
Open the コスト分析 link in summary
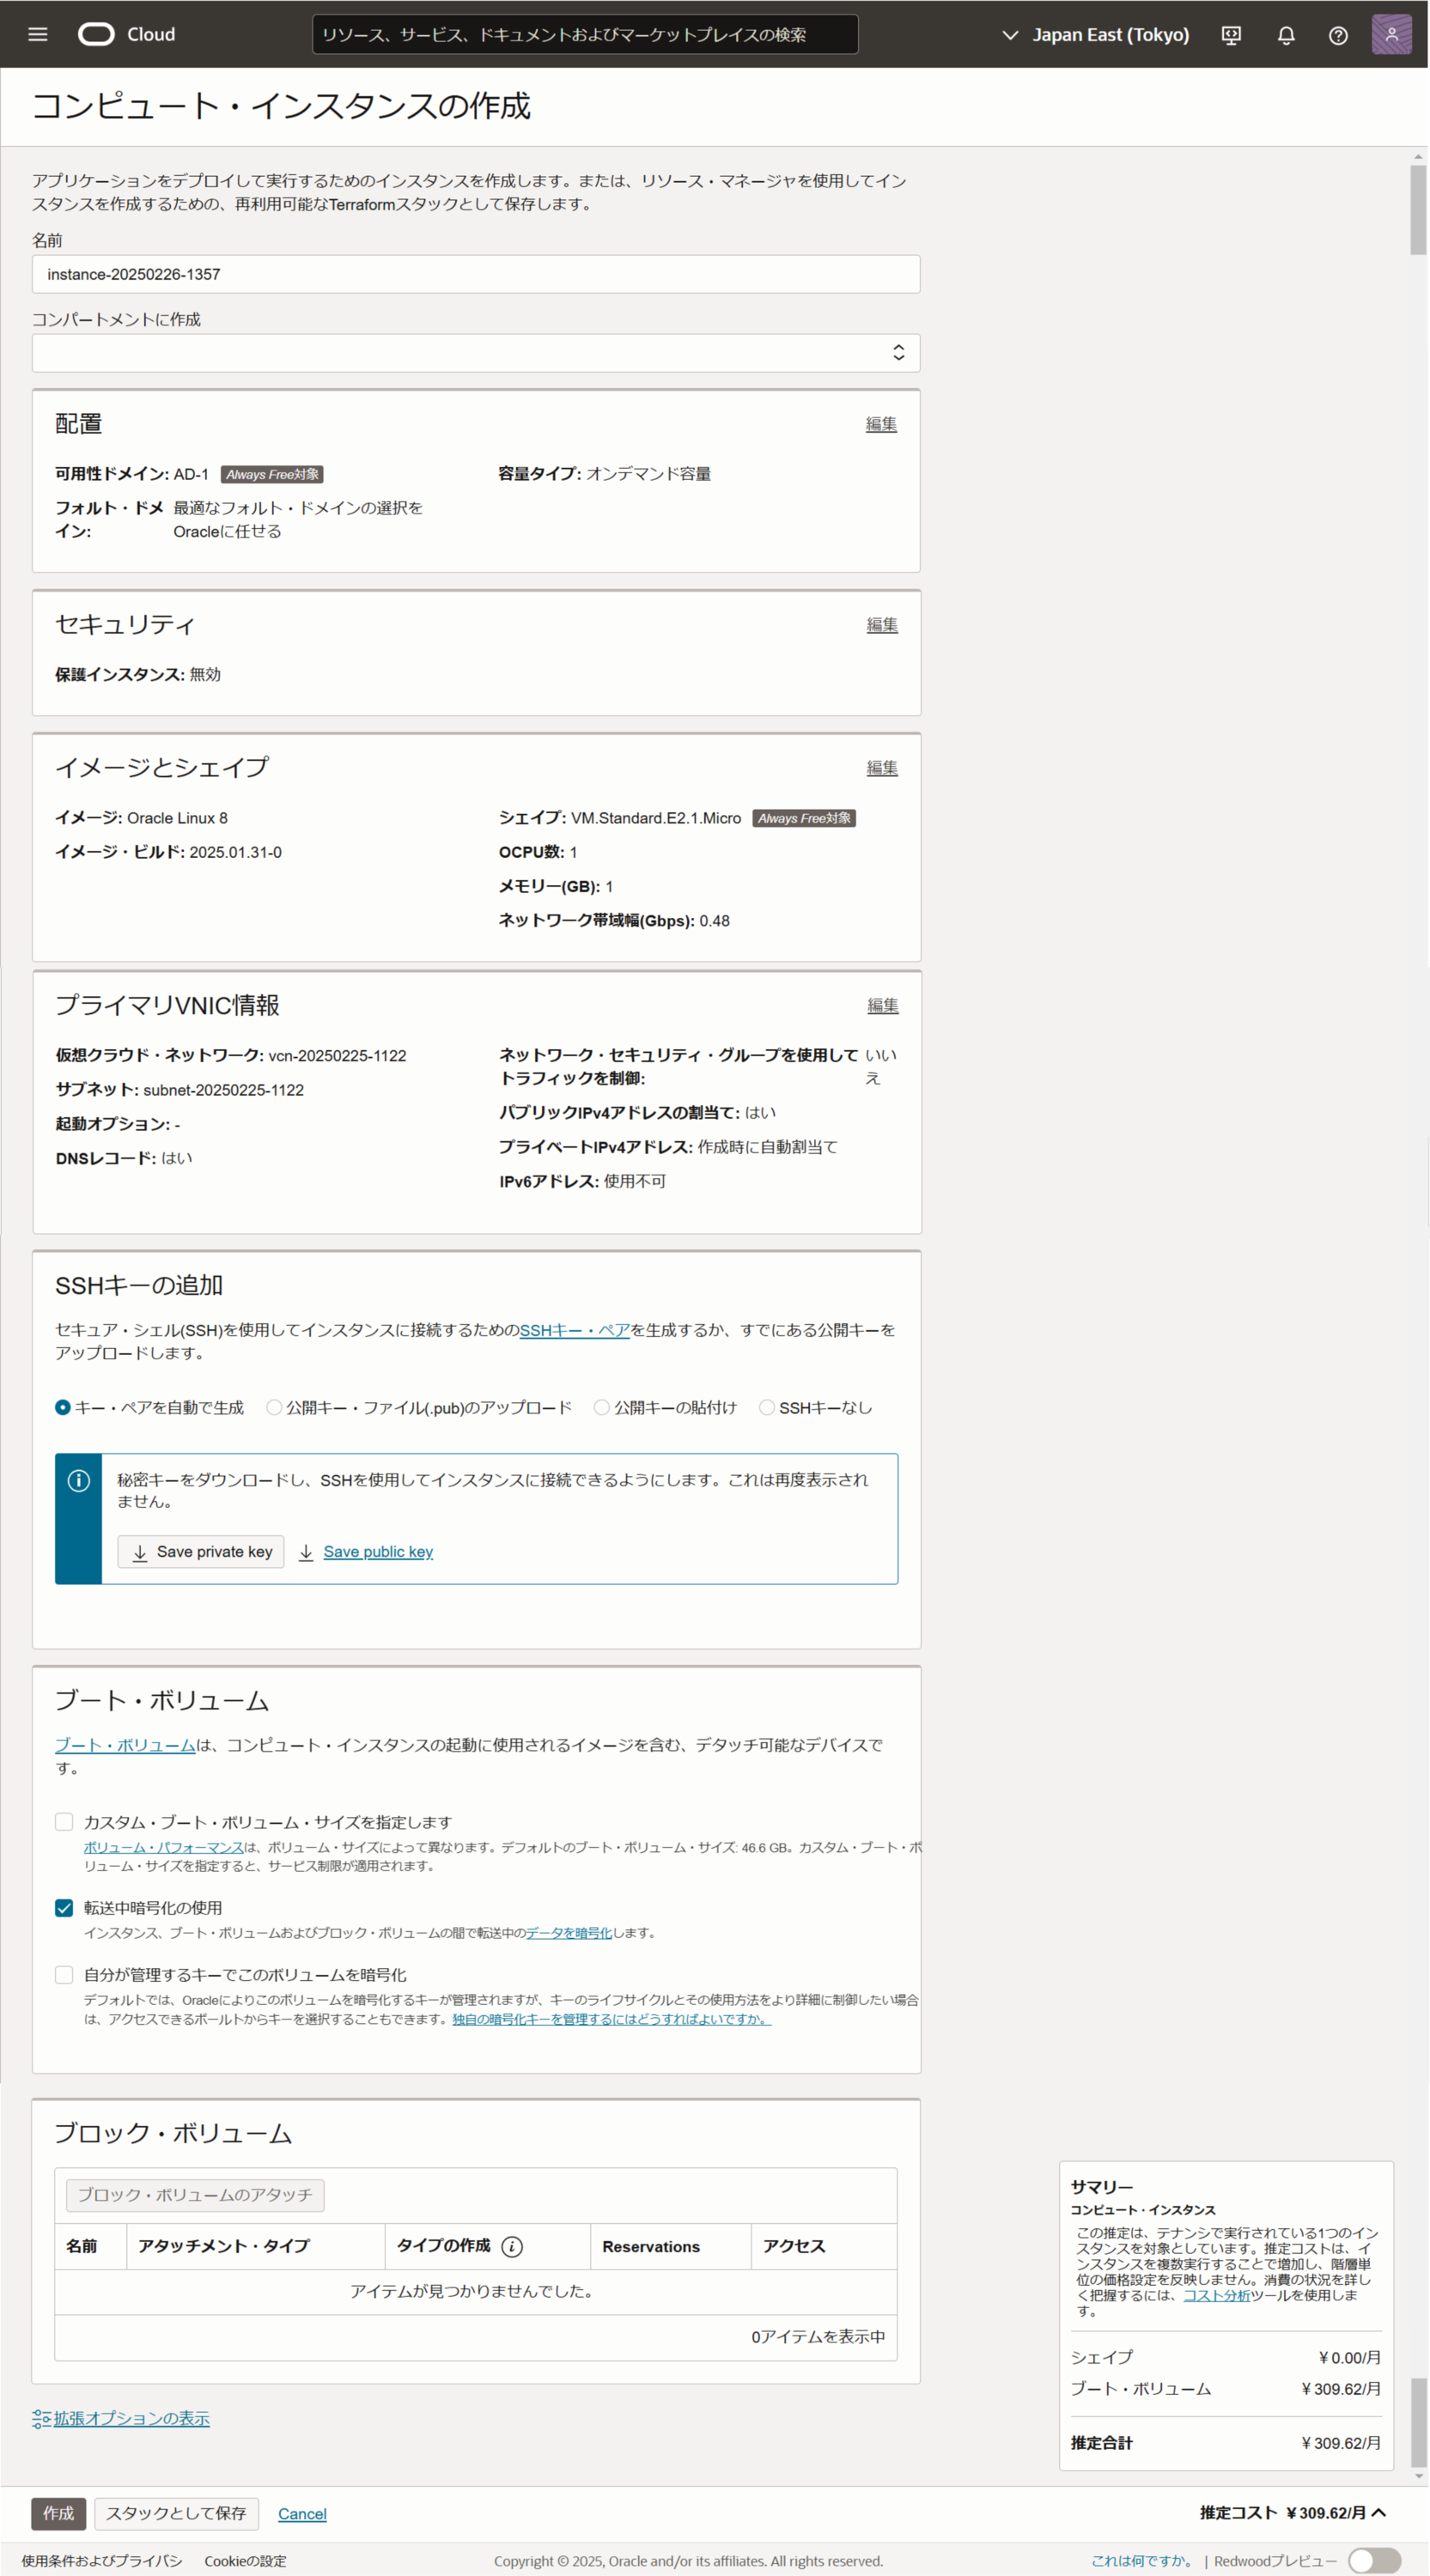click(x=1216, y=2295)
